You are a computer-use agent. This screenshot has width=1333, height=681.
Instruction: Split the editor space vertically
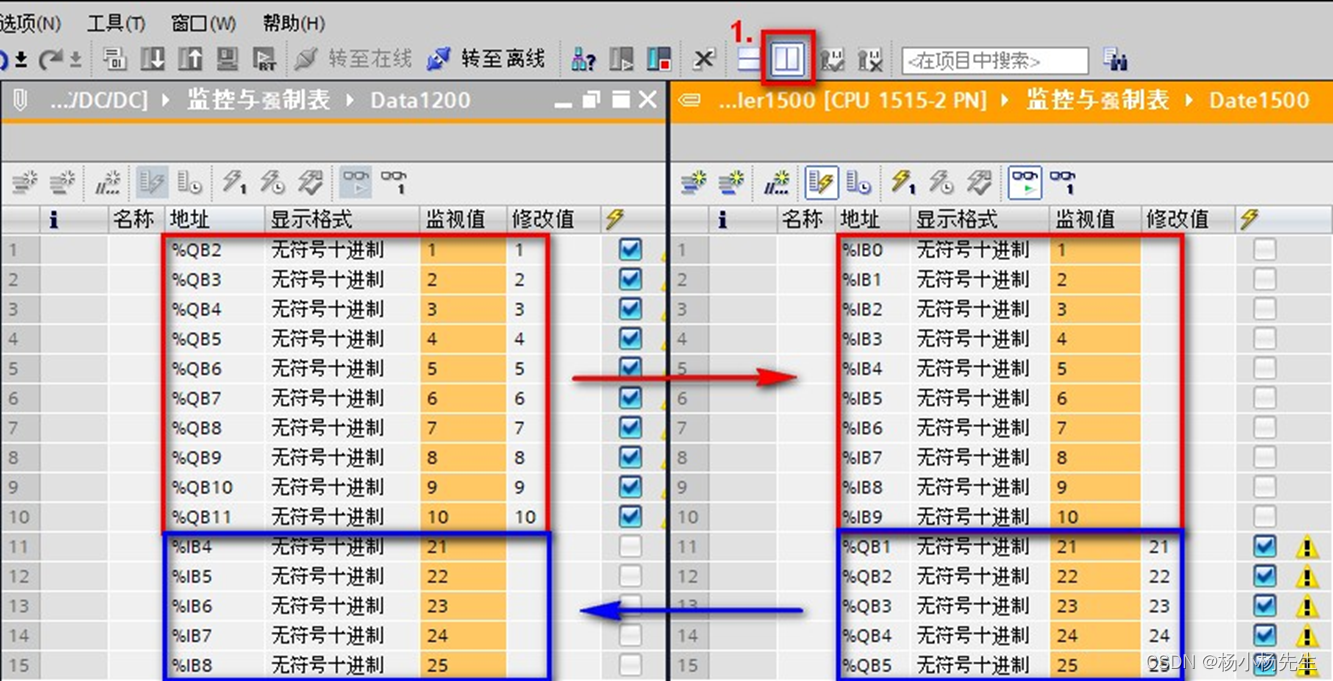click(788, 59)
